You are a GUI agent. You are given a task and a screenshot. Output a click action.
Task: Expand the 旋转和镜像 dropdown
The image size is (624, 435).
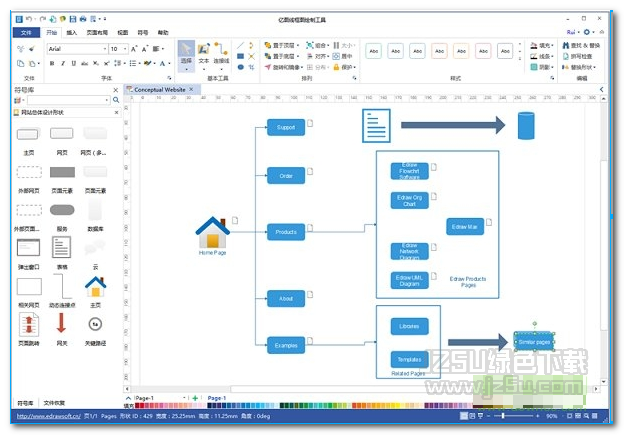(302, 67)
